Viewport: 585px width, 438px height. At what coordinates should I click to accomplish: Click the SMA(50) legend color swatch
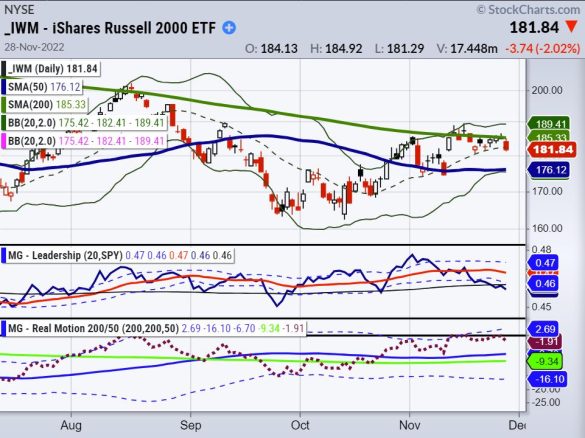(x=4, y=87)
